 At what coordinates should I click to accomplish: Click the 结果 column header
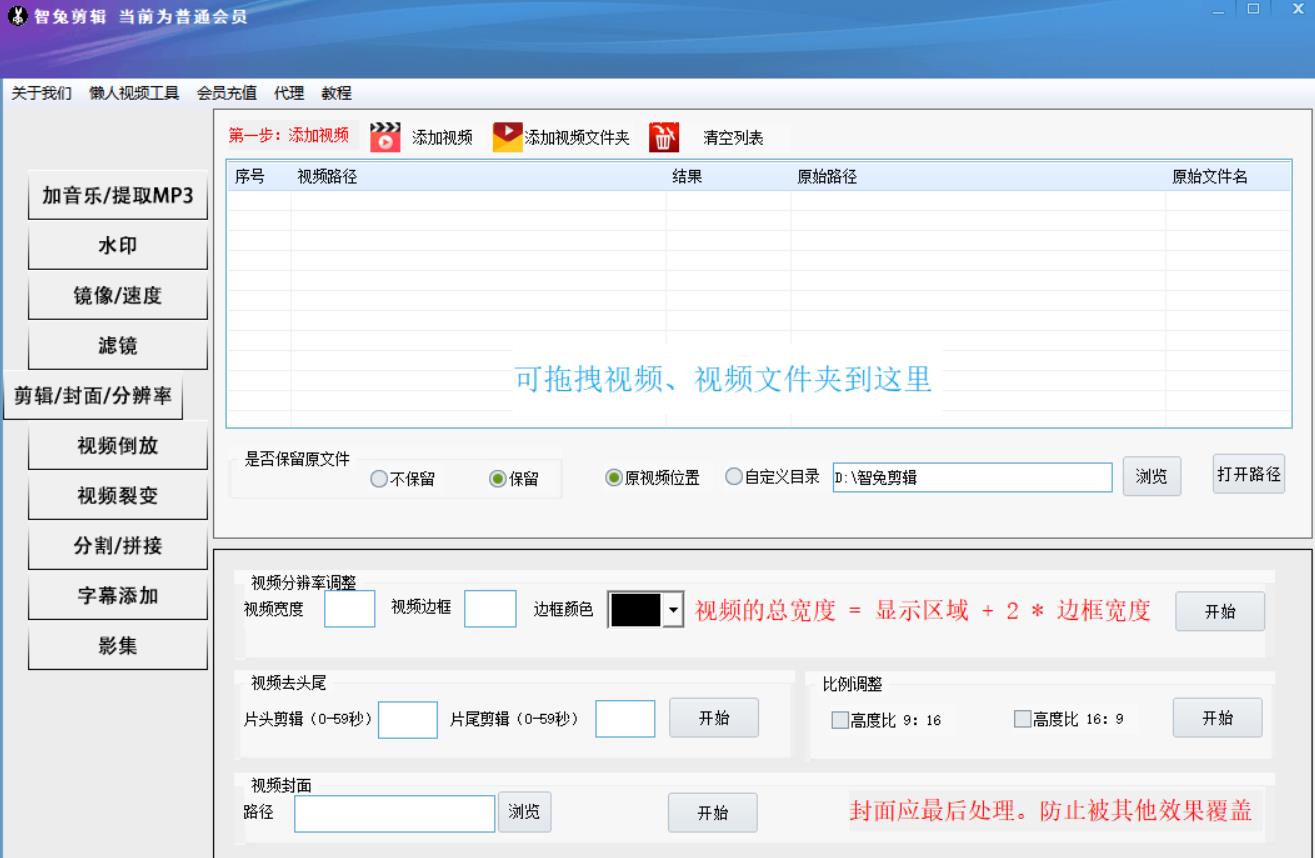(x=729, y=177)
